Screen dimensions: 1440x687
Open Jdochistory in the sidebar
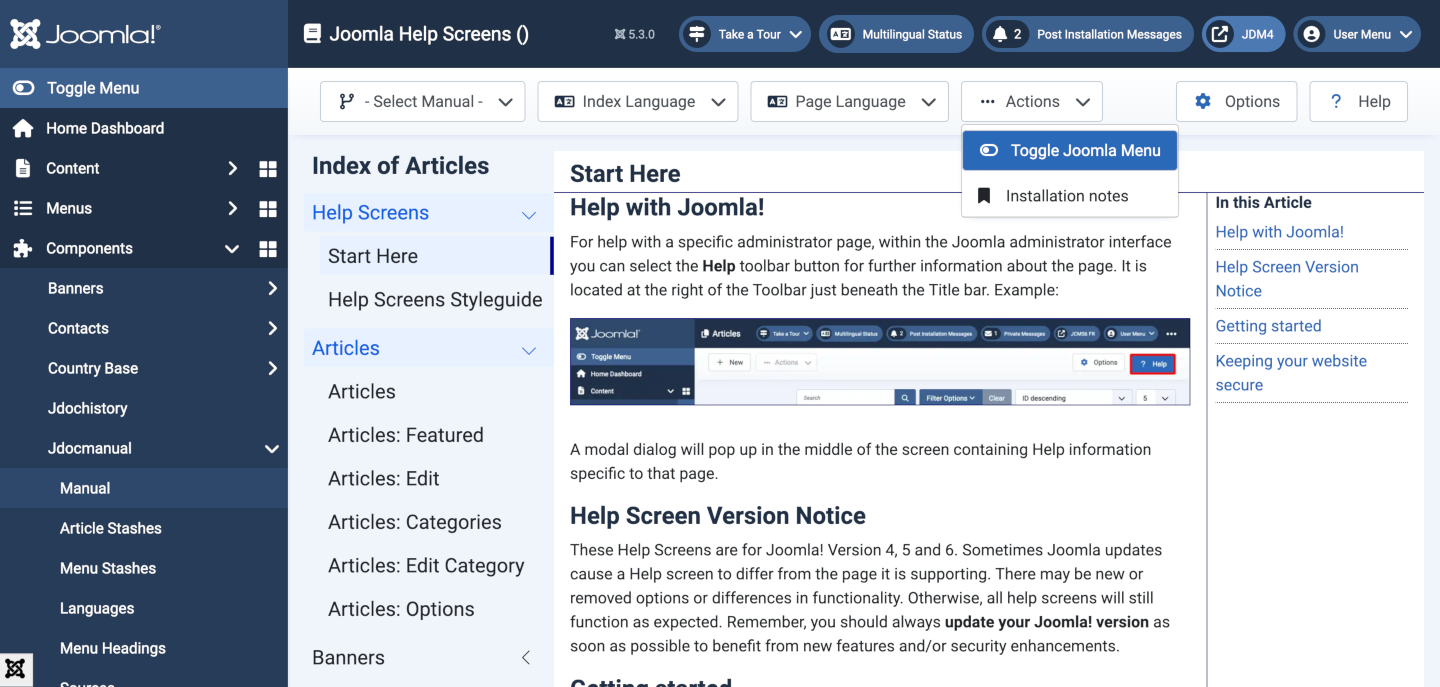tap(144, 408)
